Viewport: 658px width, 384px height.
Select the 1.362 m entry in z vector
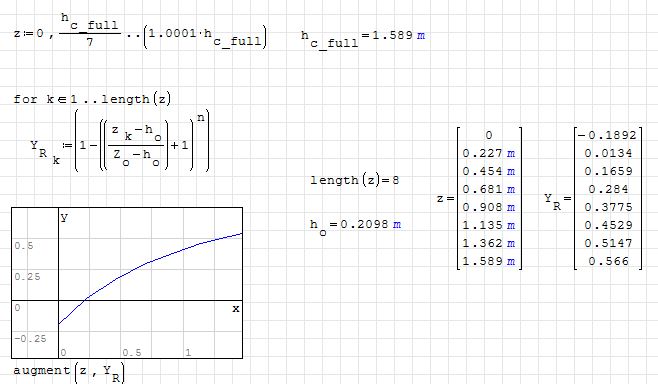click(488, 243)
